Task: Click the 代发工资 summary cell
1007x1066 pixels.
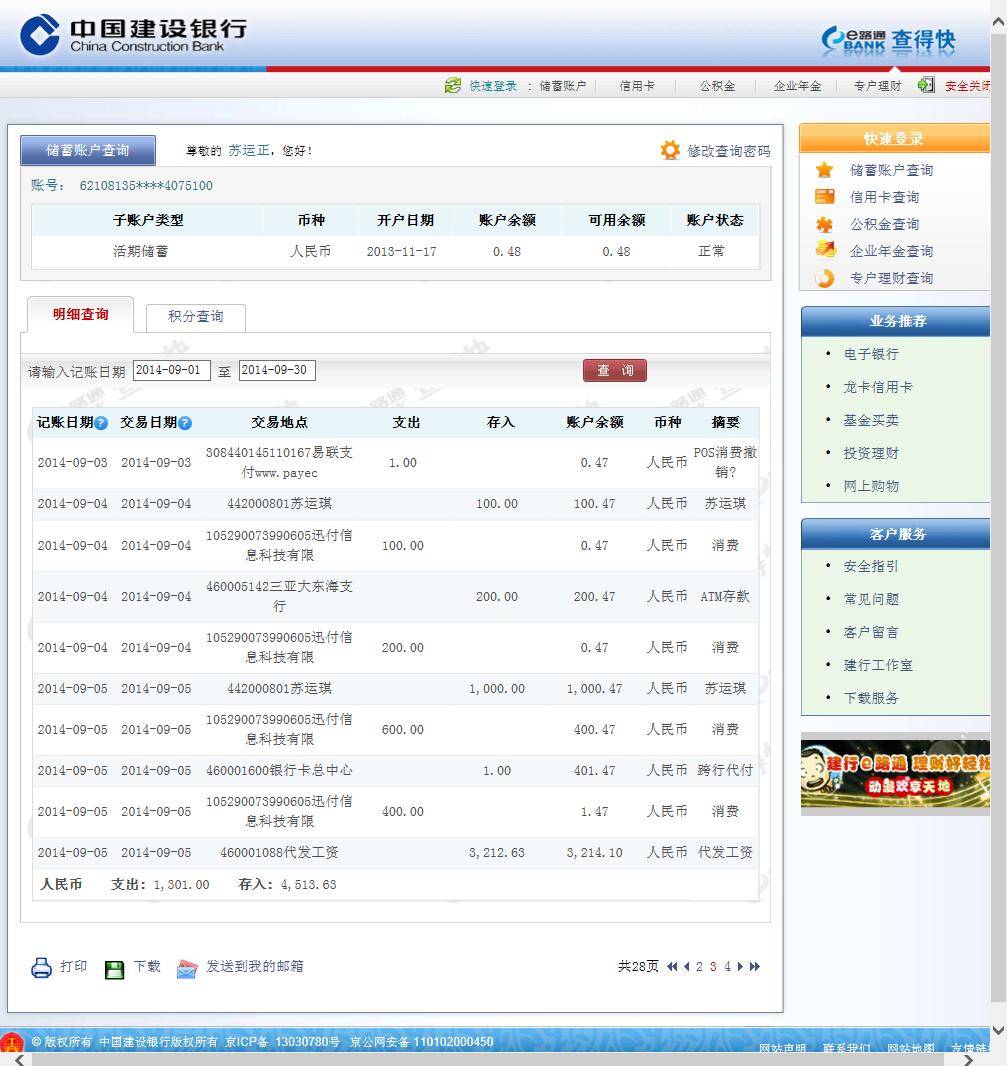Action: [725, 853]
